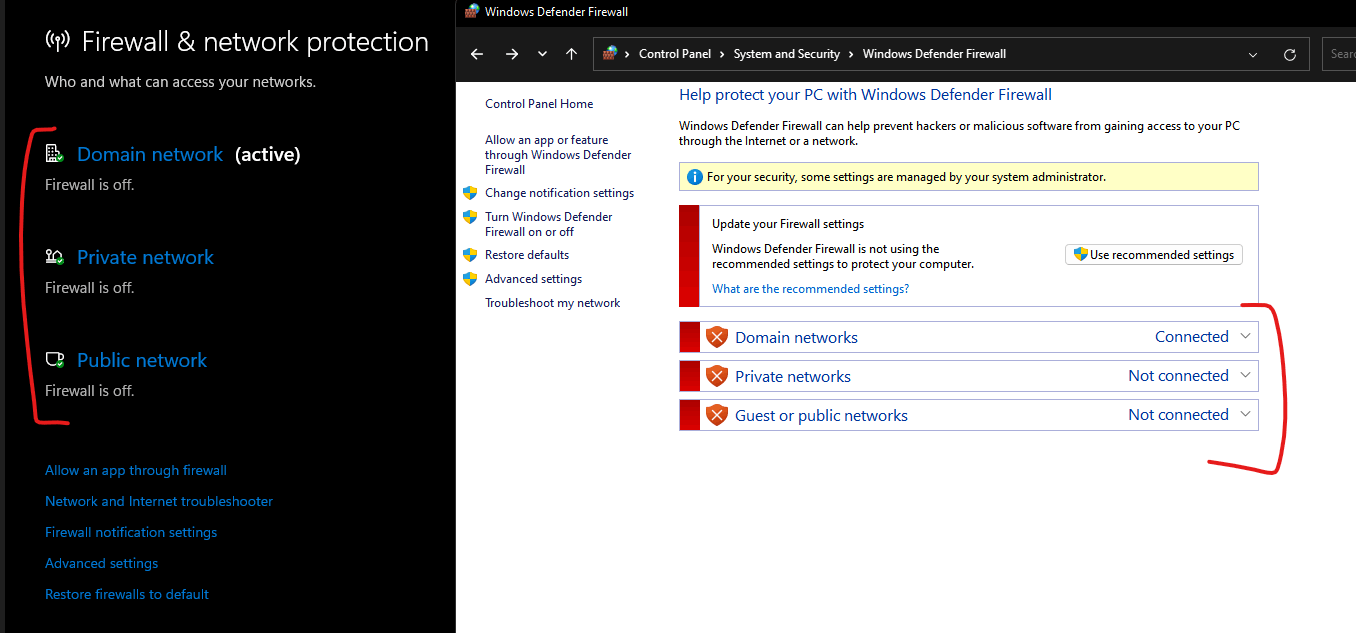The image size is (1356, 633).
Task: Click Use recommended settings button
Action: pyautogui.click(x=1154, y=255)
